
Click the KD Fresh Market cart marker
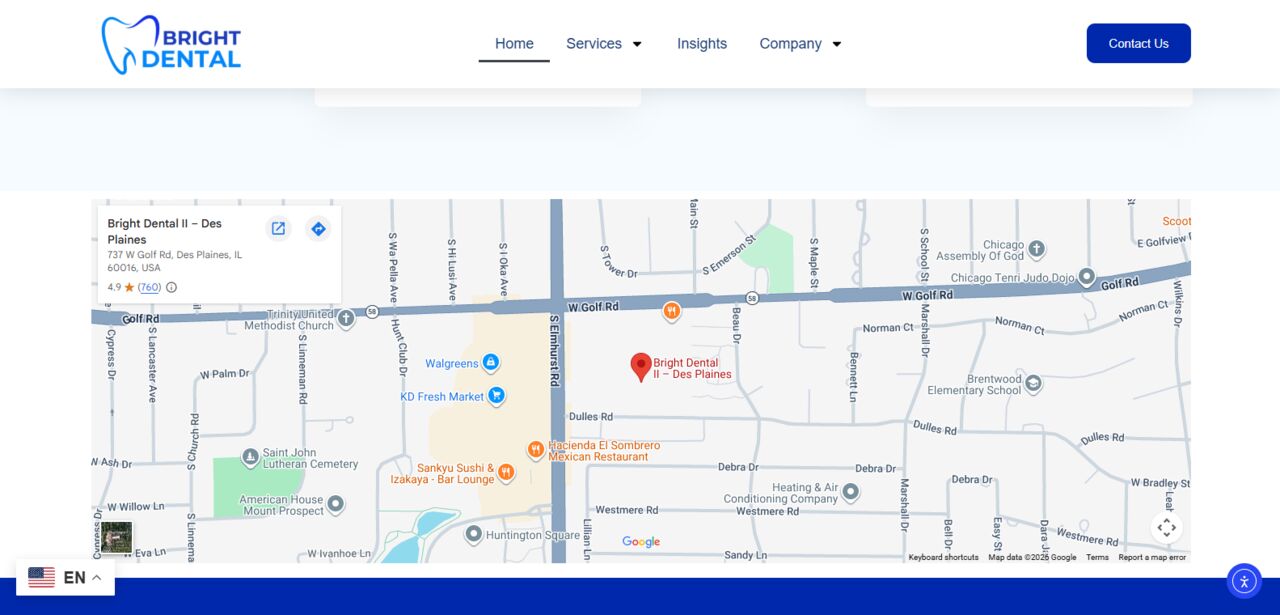pos(496,396)
